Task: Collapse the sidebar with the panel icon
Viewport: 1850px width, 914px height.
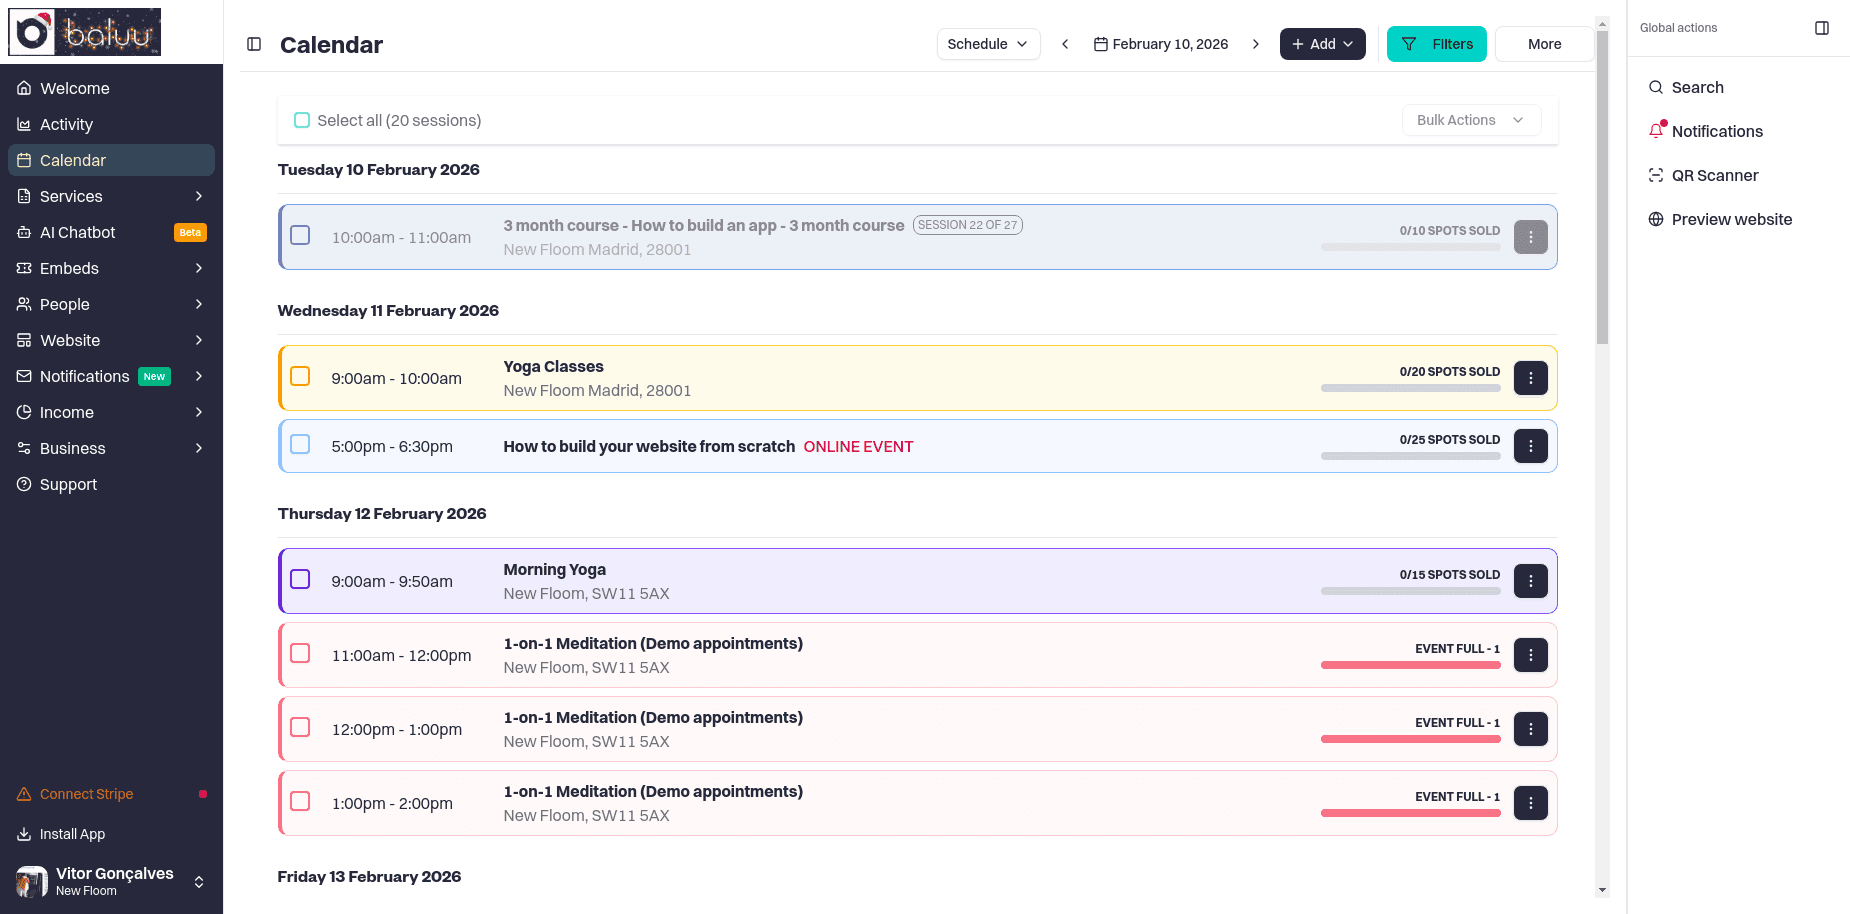Action: [x=254, y=44]
